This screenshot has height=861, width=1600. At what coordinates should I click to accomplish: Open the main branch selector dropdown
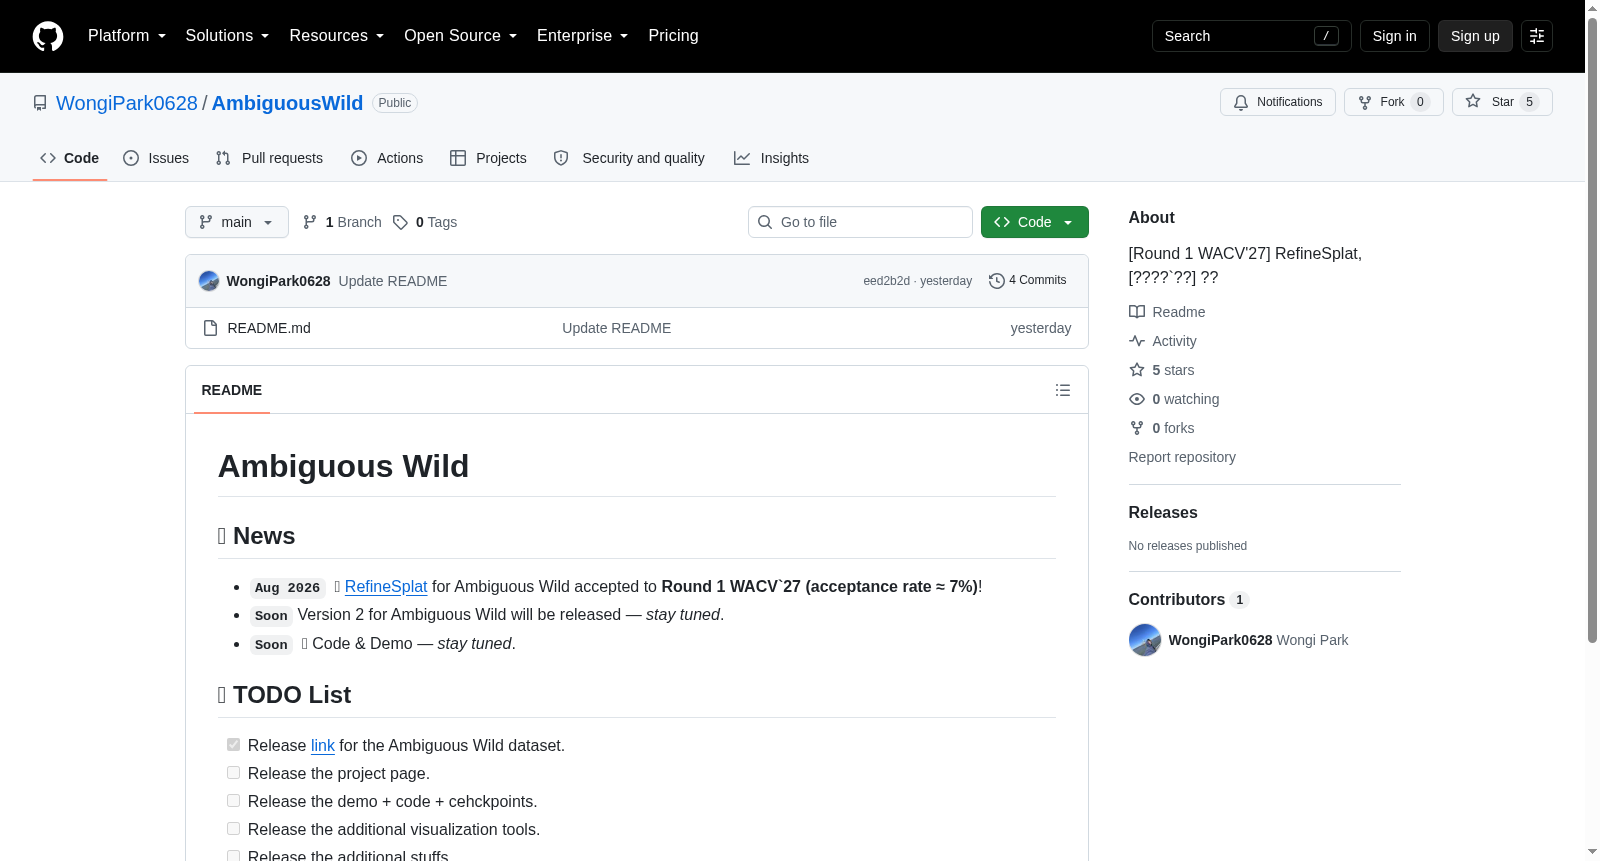click(237, 222)
